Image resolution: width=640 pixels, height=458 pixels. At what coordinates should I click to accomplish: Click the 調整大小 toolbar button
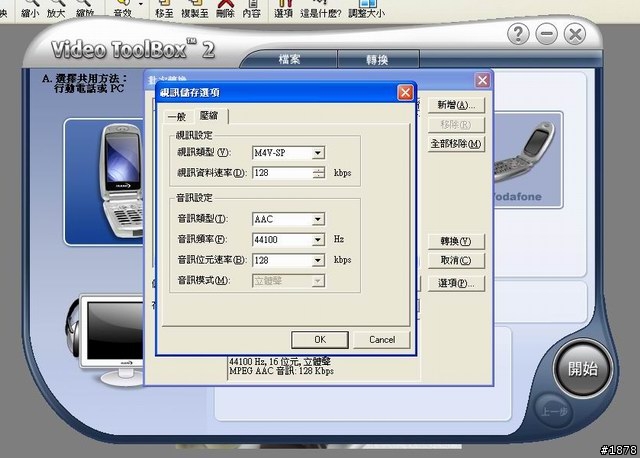click(x=367, y=9)
